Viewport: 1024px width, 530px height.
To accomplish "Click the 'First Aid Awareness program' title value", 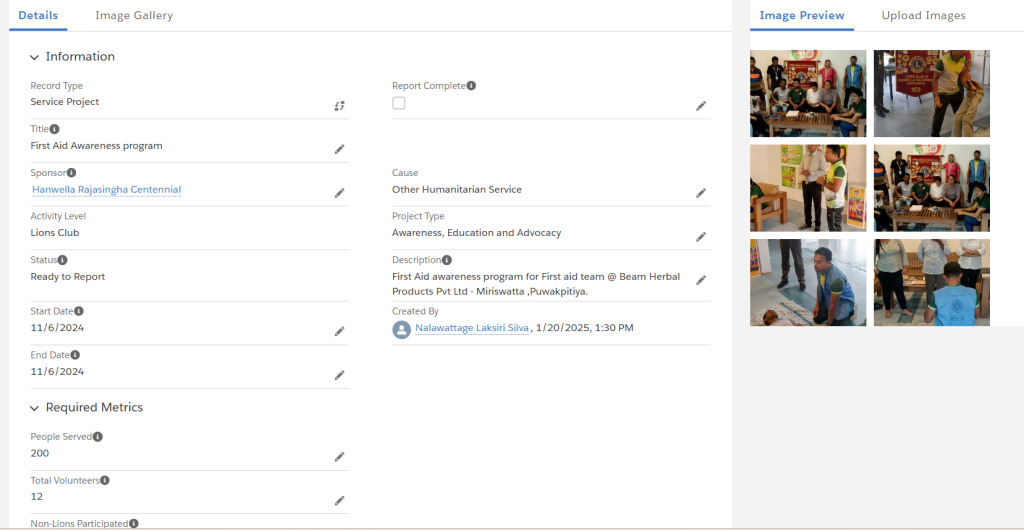I will [97, 146].
